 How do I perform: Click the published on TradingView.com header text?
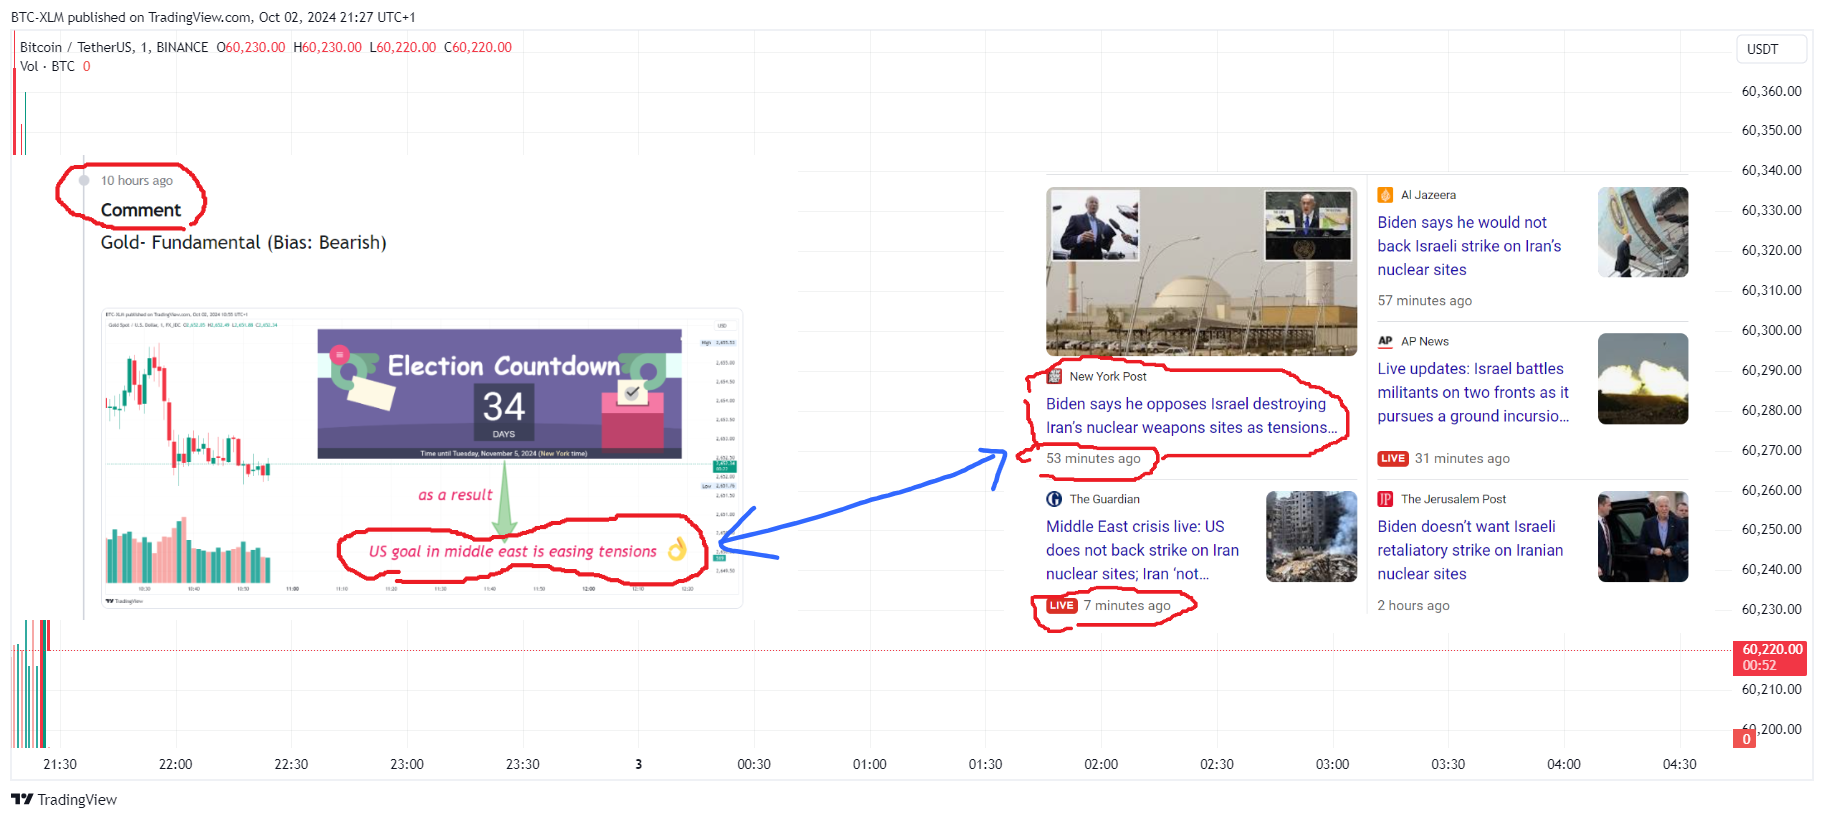[x=213, y=17]
